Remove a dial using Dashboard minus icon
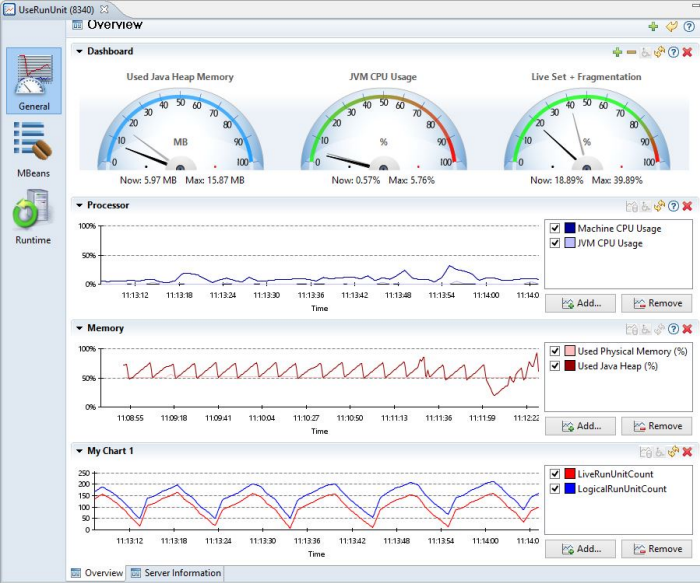 [631, 52]
